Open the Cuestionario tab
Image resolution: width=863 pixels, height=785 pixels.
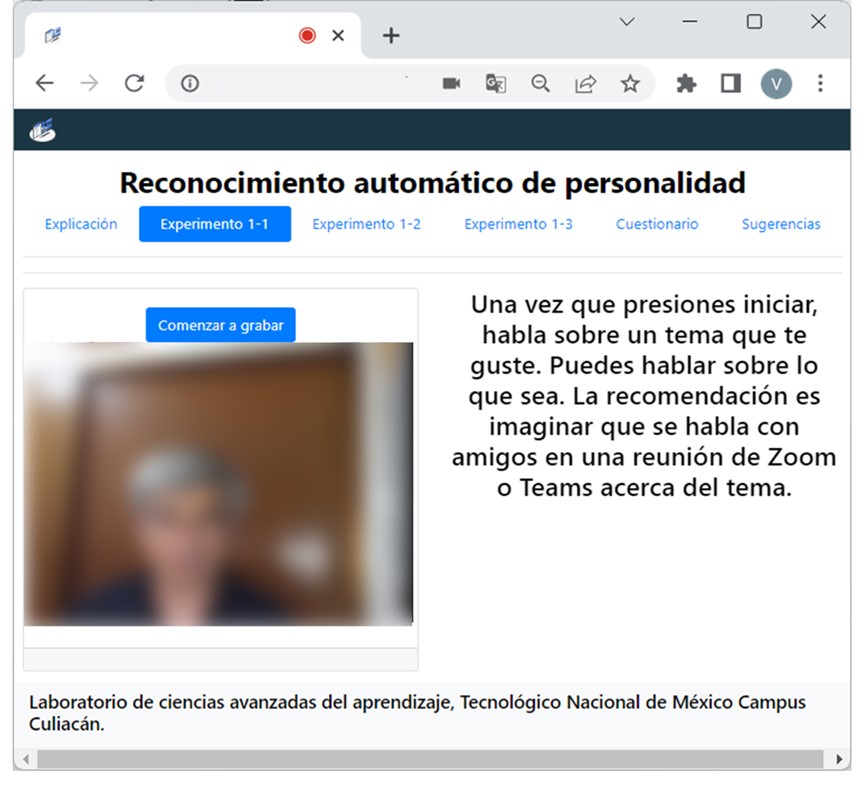coord(657,224)
